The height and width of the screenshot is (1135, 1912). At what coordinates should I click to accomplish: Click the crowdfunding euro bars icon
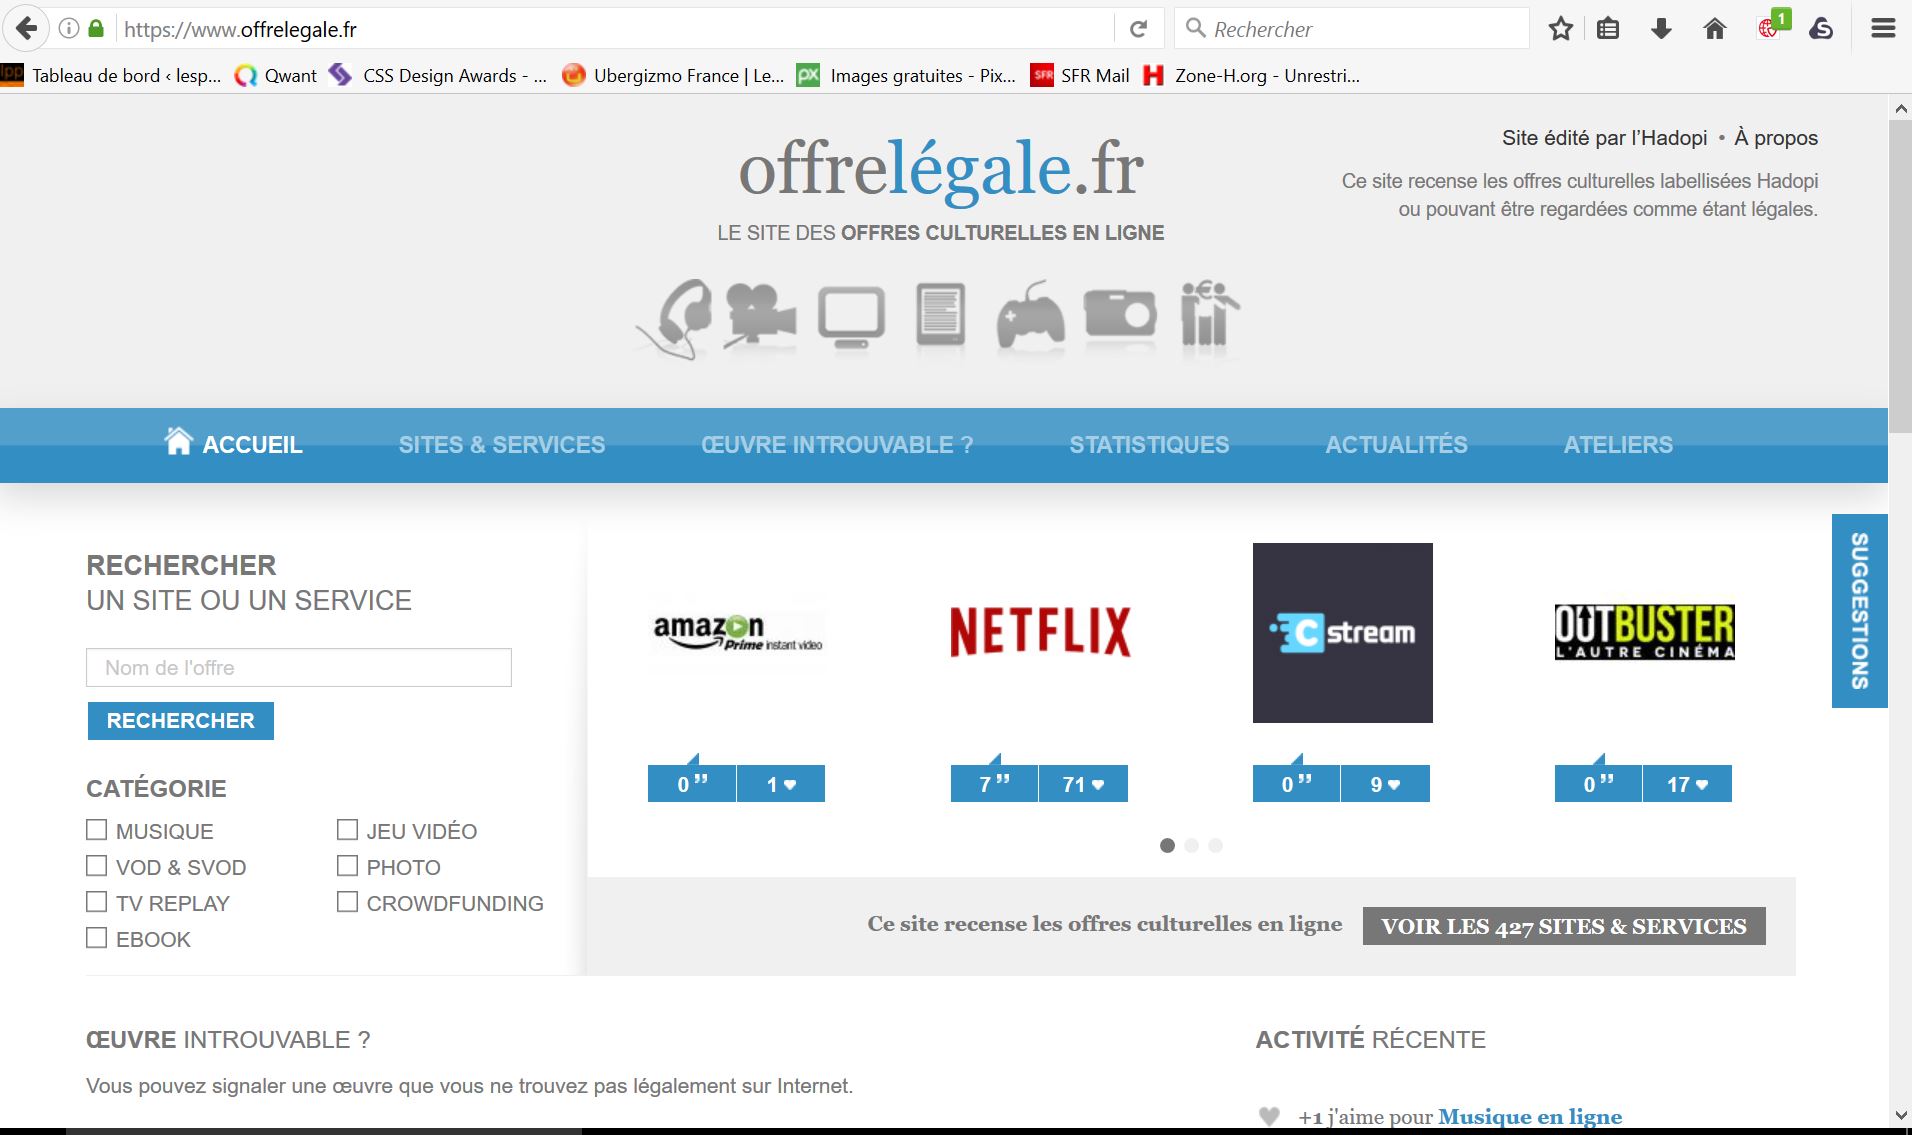(x=1209, y=314)
